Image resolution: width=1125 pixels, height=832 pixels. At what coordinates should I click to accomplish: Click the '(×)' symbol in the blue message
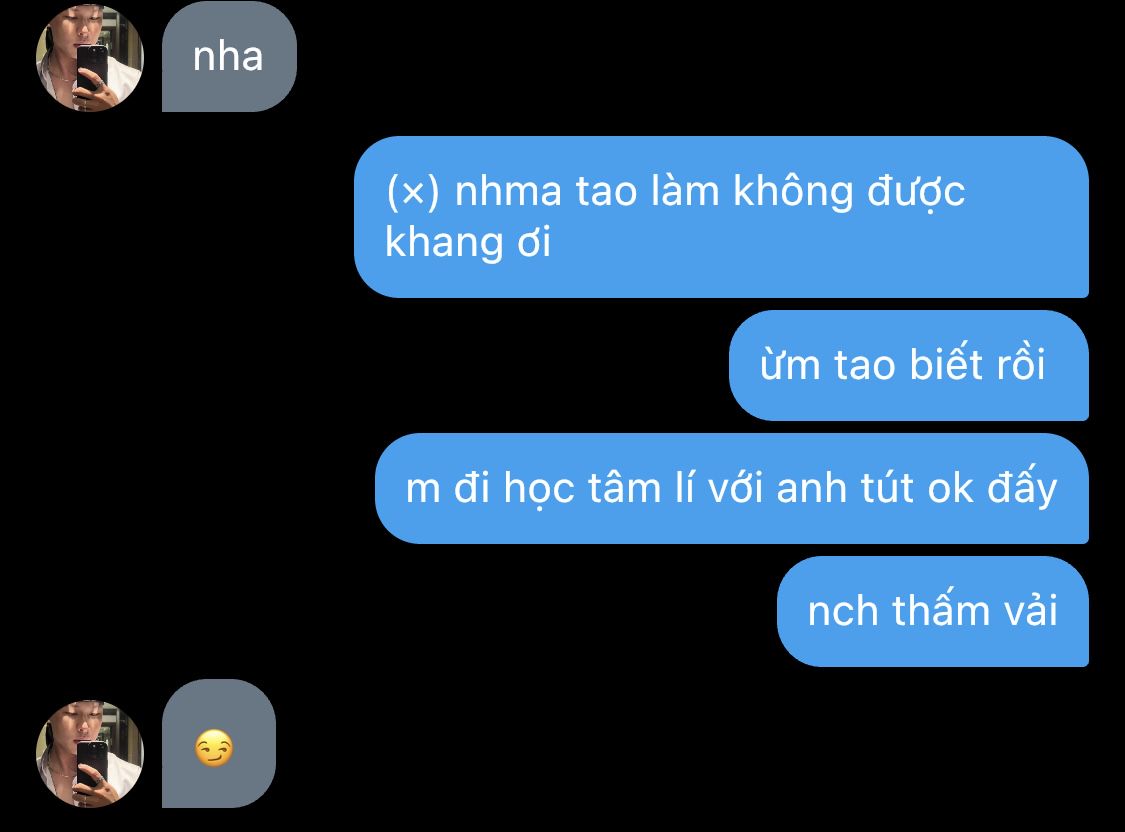pos(413,192)
